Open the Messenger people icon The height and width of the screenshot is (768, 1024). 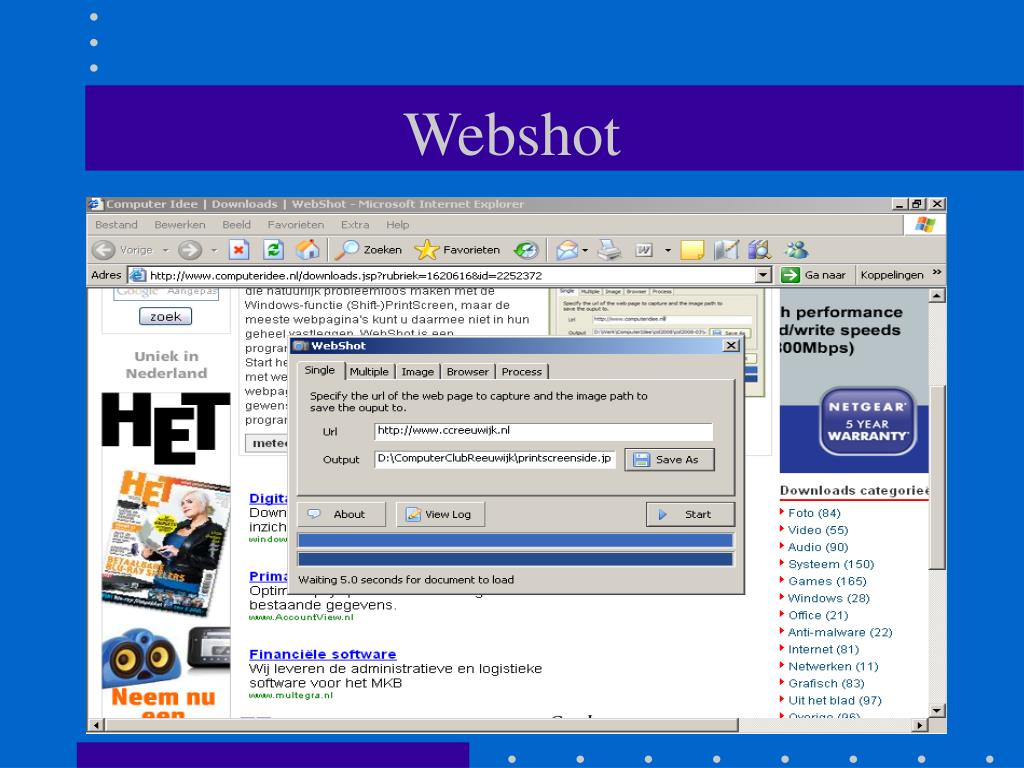797,249
